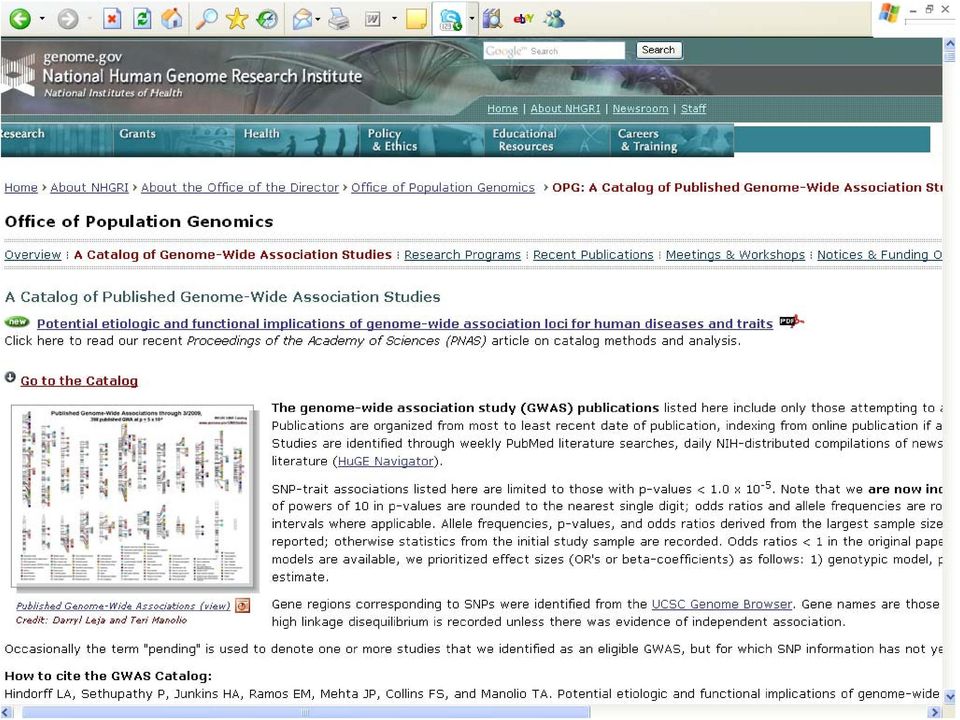Viewport: 960px width, 720px height.
Task: Click the horizontal scrollbar thumb
Action: tap(306, 713)
